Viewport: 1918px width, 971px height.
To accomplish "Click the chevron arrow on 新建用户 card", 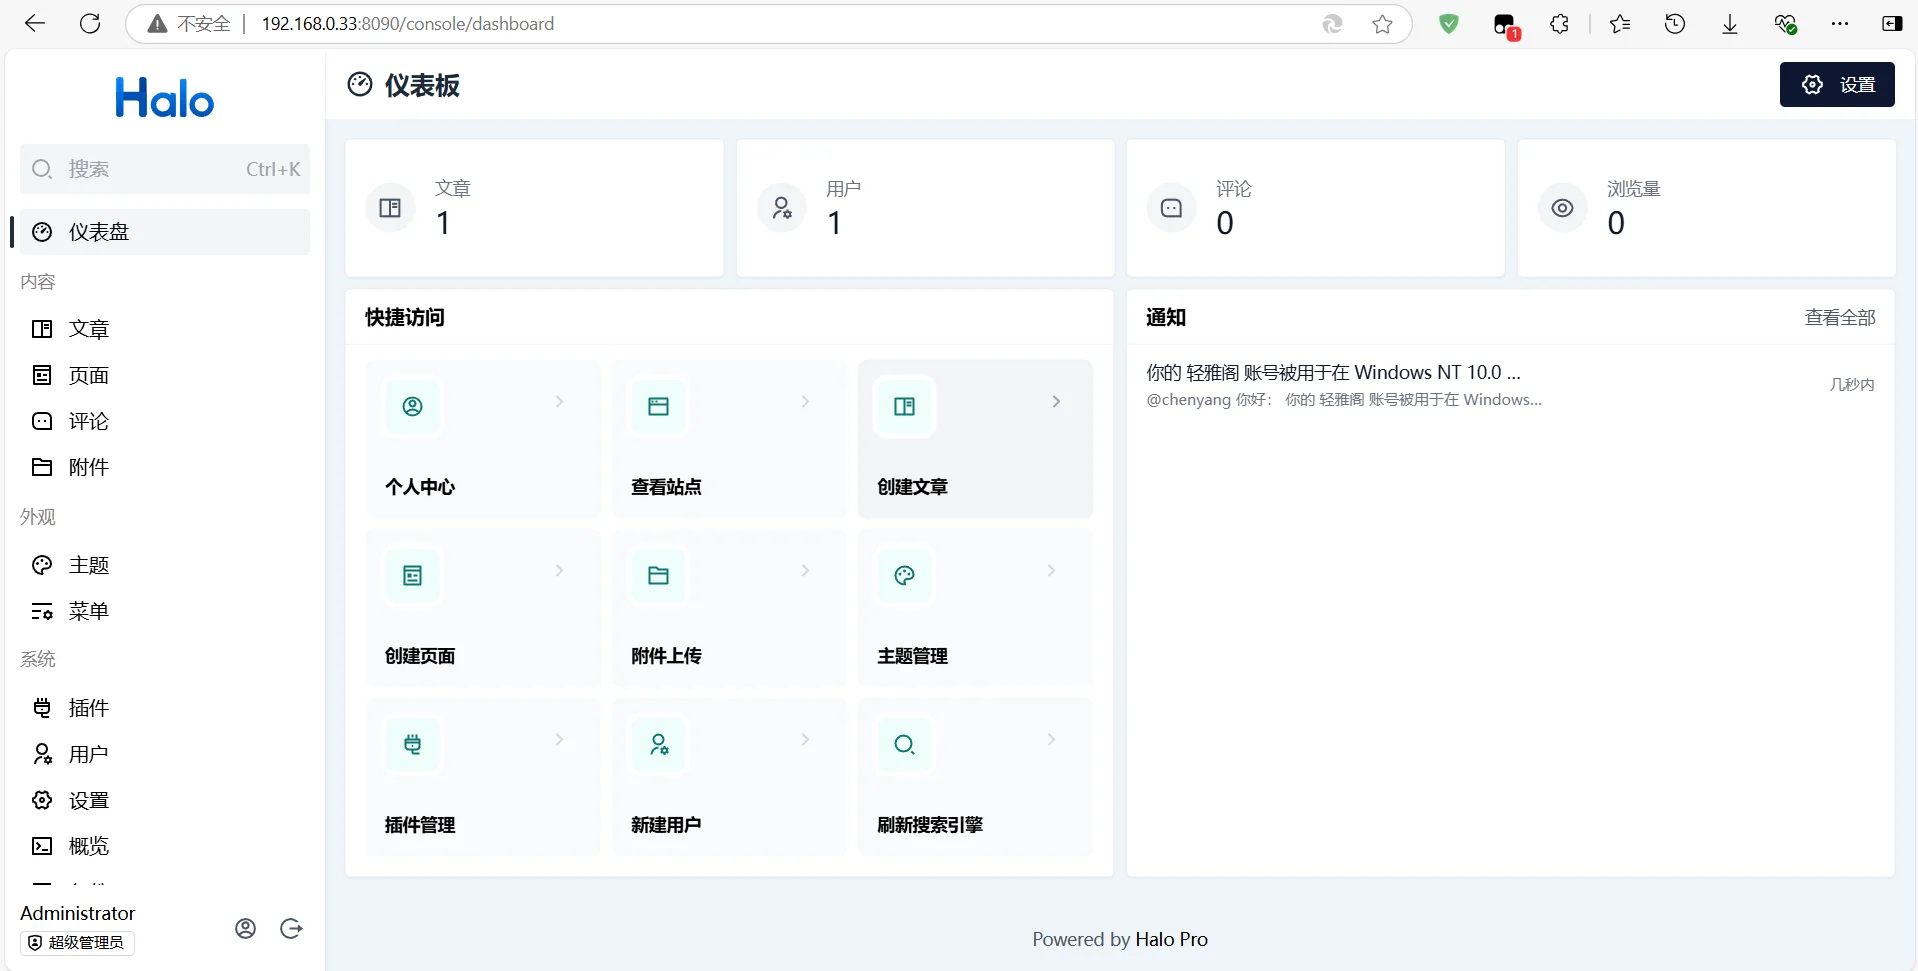I will click(805, 740).
